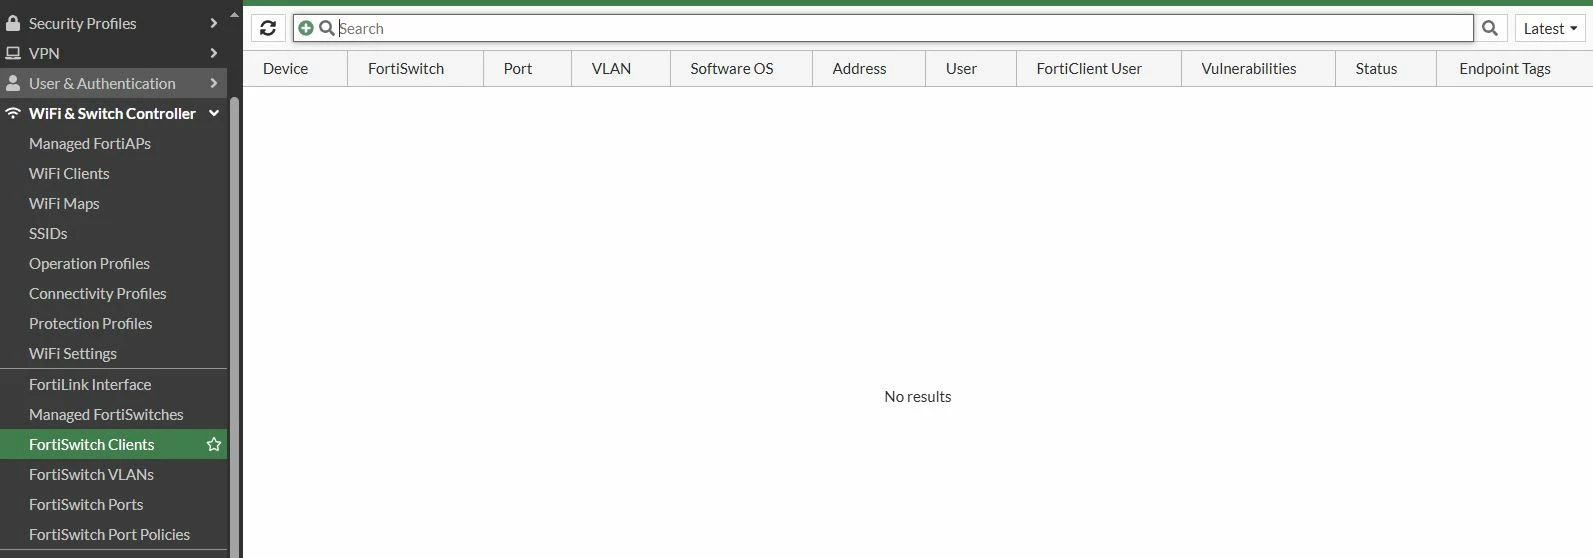The height and width of the screenshot is (558, 1593).
Task: Sort by Software OS column header
Action: (x=741, y=68)
